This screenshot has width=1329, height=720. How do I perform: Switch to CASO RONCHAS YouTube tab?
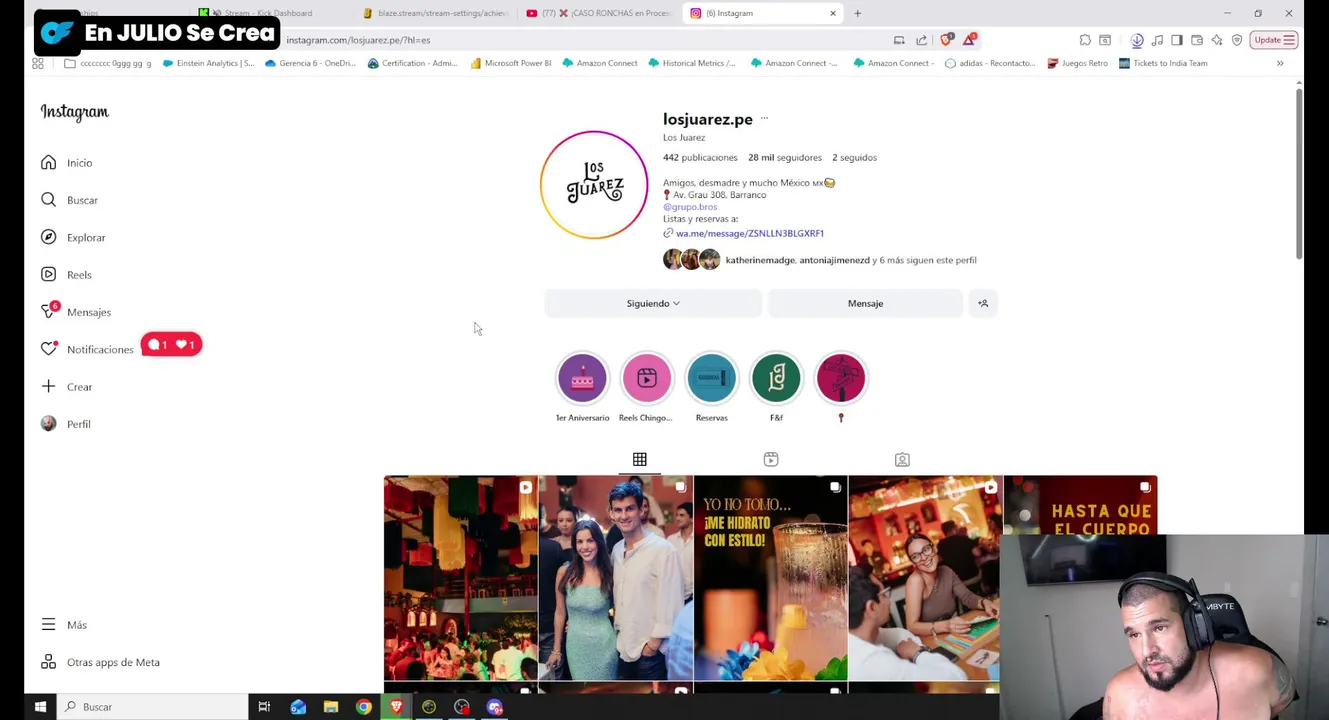[600, 13]
